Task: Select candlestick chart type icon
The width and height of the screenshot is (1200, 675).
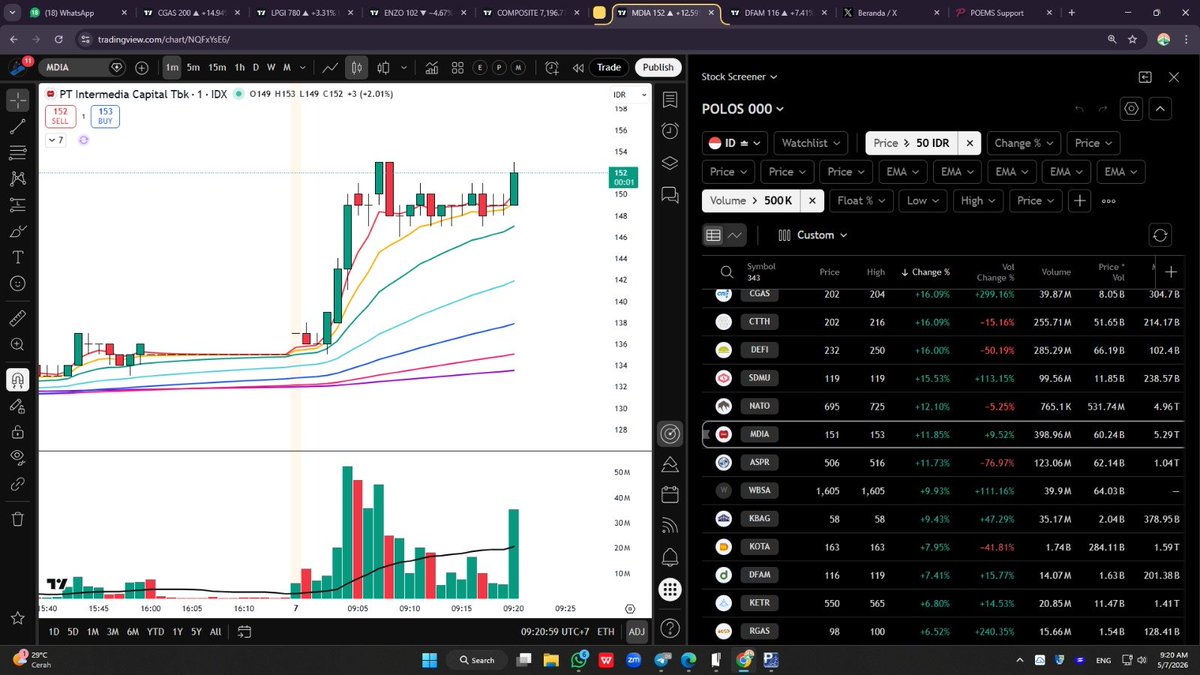Action: (356, 68)
